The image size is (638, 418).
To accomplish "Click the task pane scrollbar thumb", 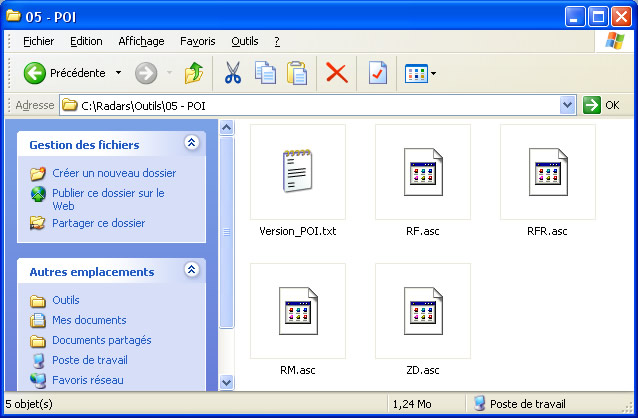I will [x=227, y=232].
